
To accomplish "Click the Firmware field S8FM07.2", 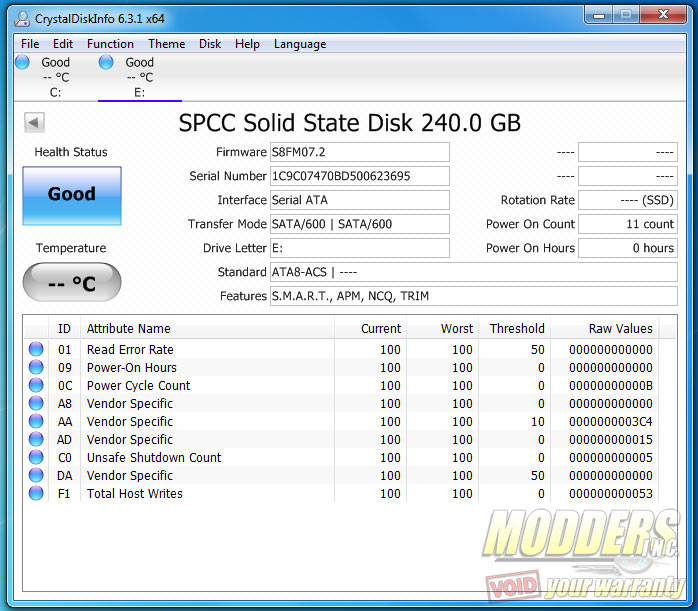I will [360, 152].
